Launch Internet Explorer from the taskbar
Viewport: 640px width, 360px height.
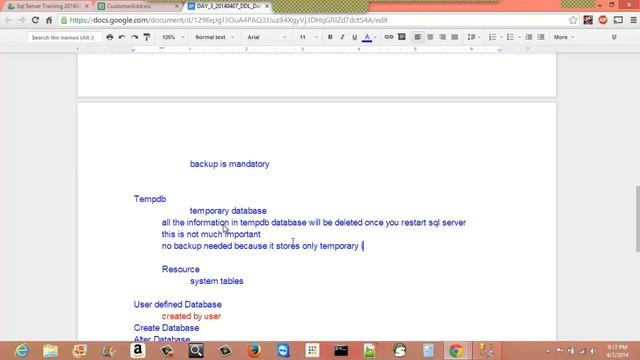pyautogui.click(x=22, y=351)
